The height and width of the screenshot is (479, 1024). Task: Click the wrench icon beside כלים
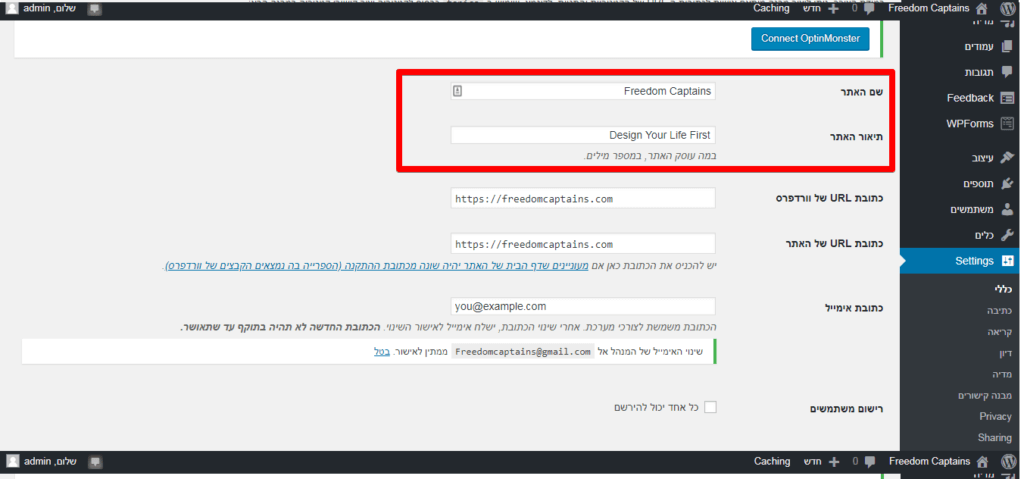point(1007,235)
